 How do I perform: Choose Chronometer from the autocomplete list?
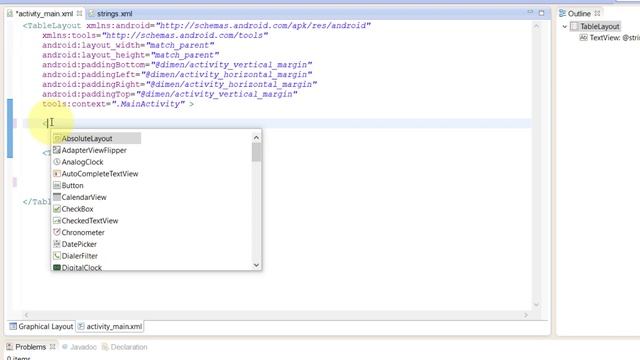tap(83, 233)
